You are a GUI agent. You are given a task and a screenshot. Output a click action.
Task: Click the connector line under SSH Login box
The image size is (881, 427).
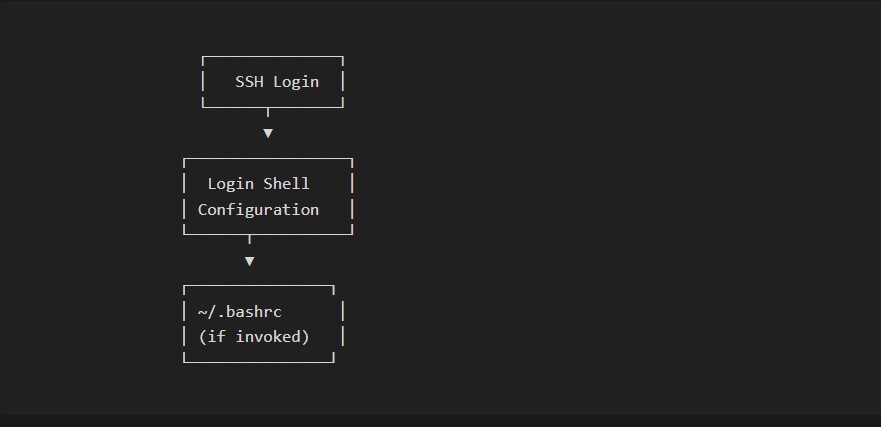[x=268, y=112]
